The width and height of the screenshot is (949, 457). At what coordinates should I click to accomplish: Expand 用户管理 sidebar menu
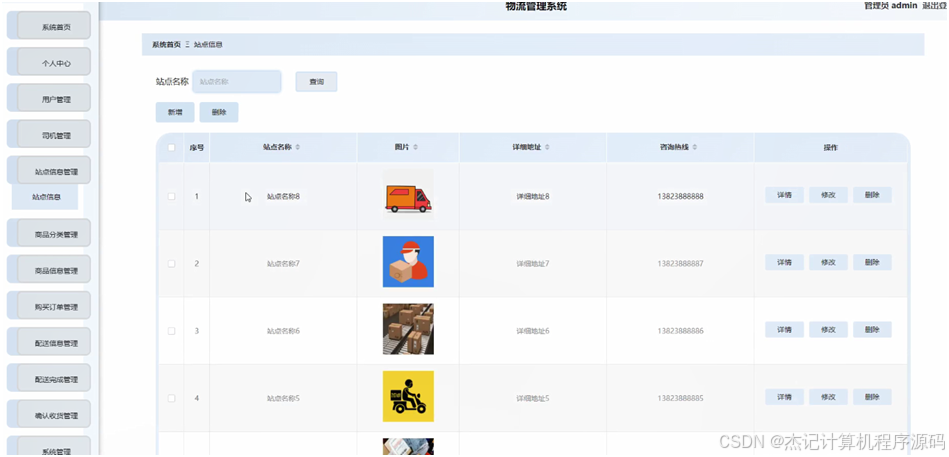coord(49,99)
